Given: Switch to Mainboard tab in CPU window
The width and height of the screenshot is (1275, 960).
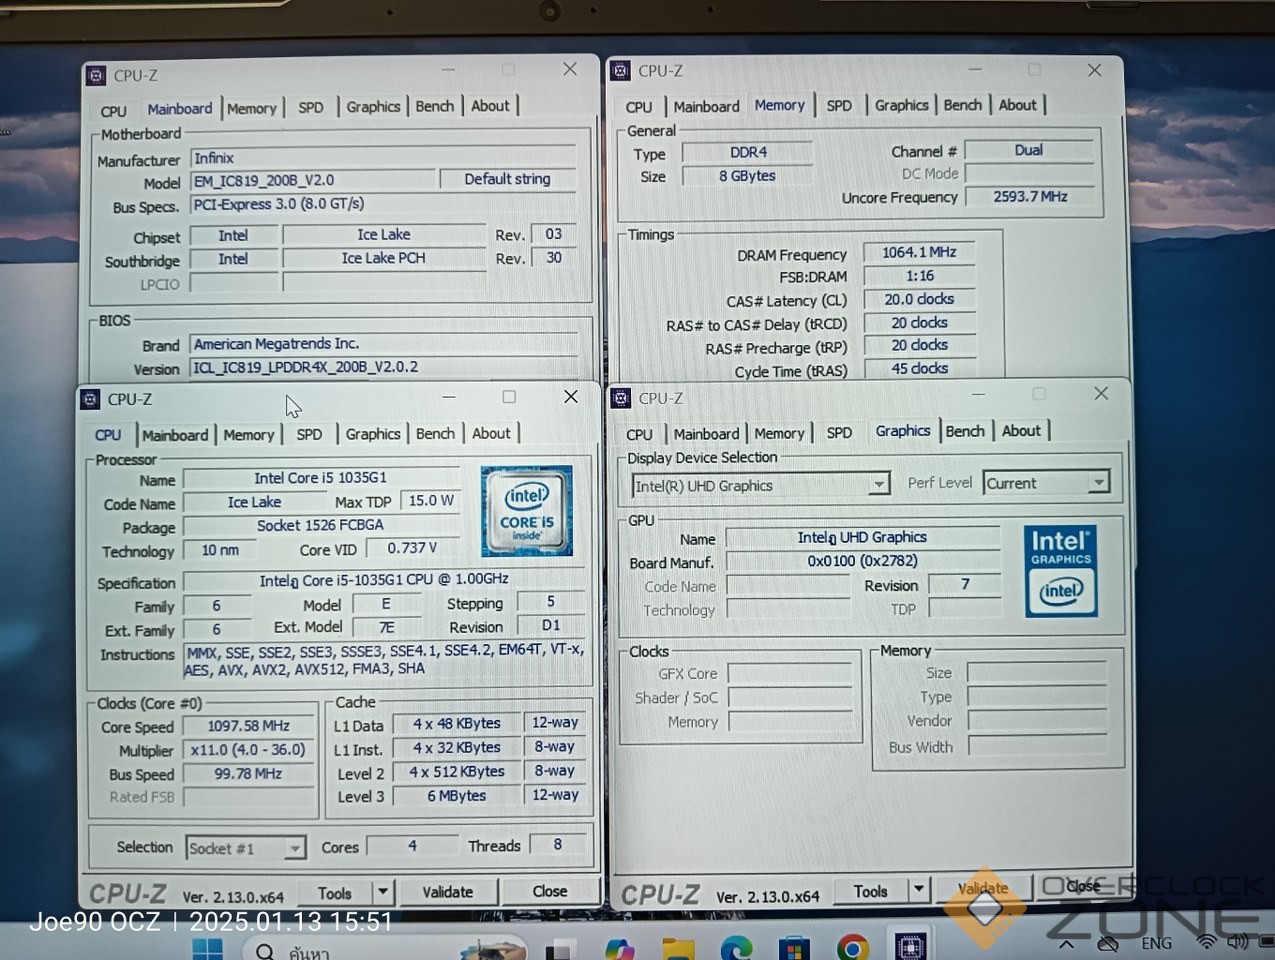Looking at the screenshot, I should coord(175,435).
